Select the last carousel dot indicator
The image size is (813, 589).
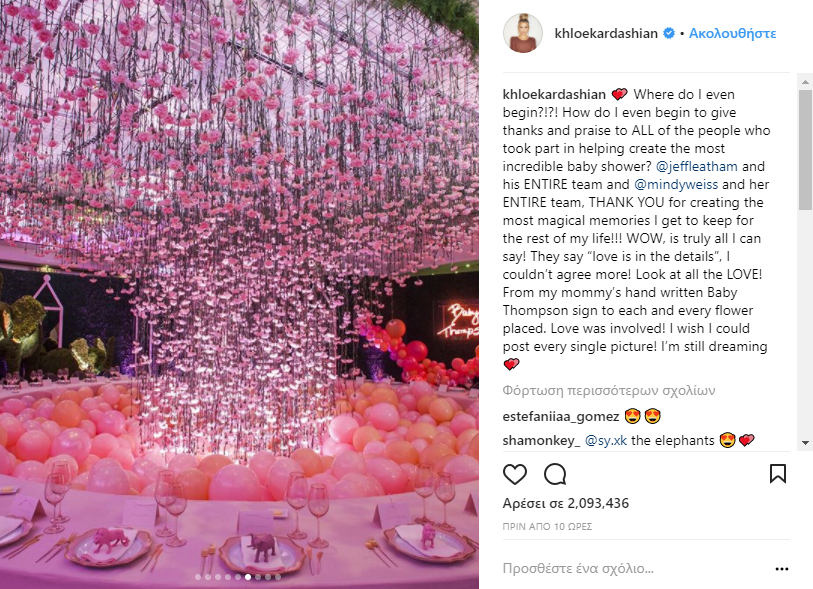[x=278, y=577]
